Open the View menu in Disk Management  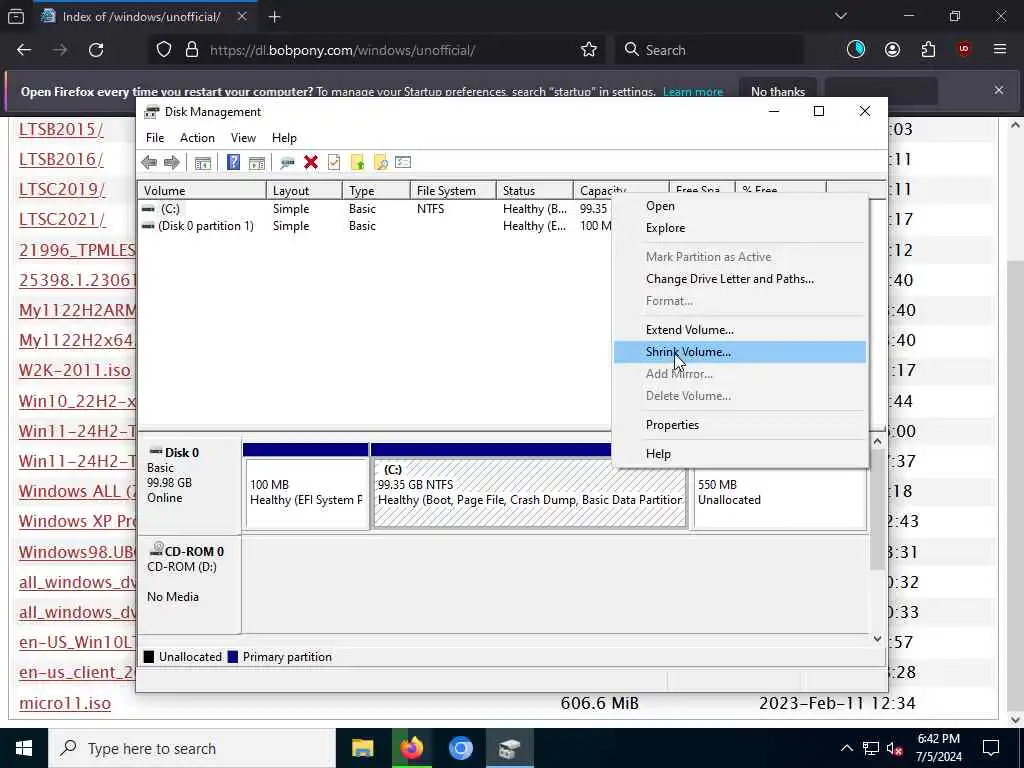[243, 138]
